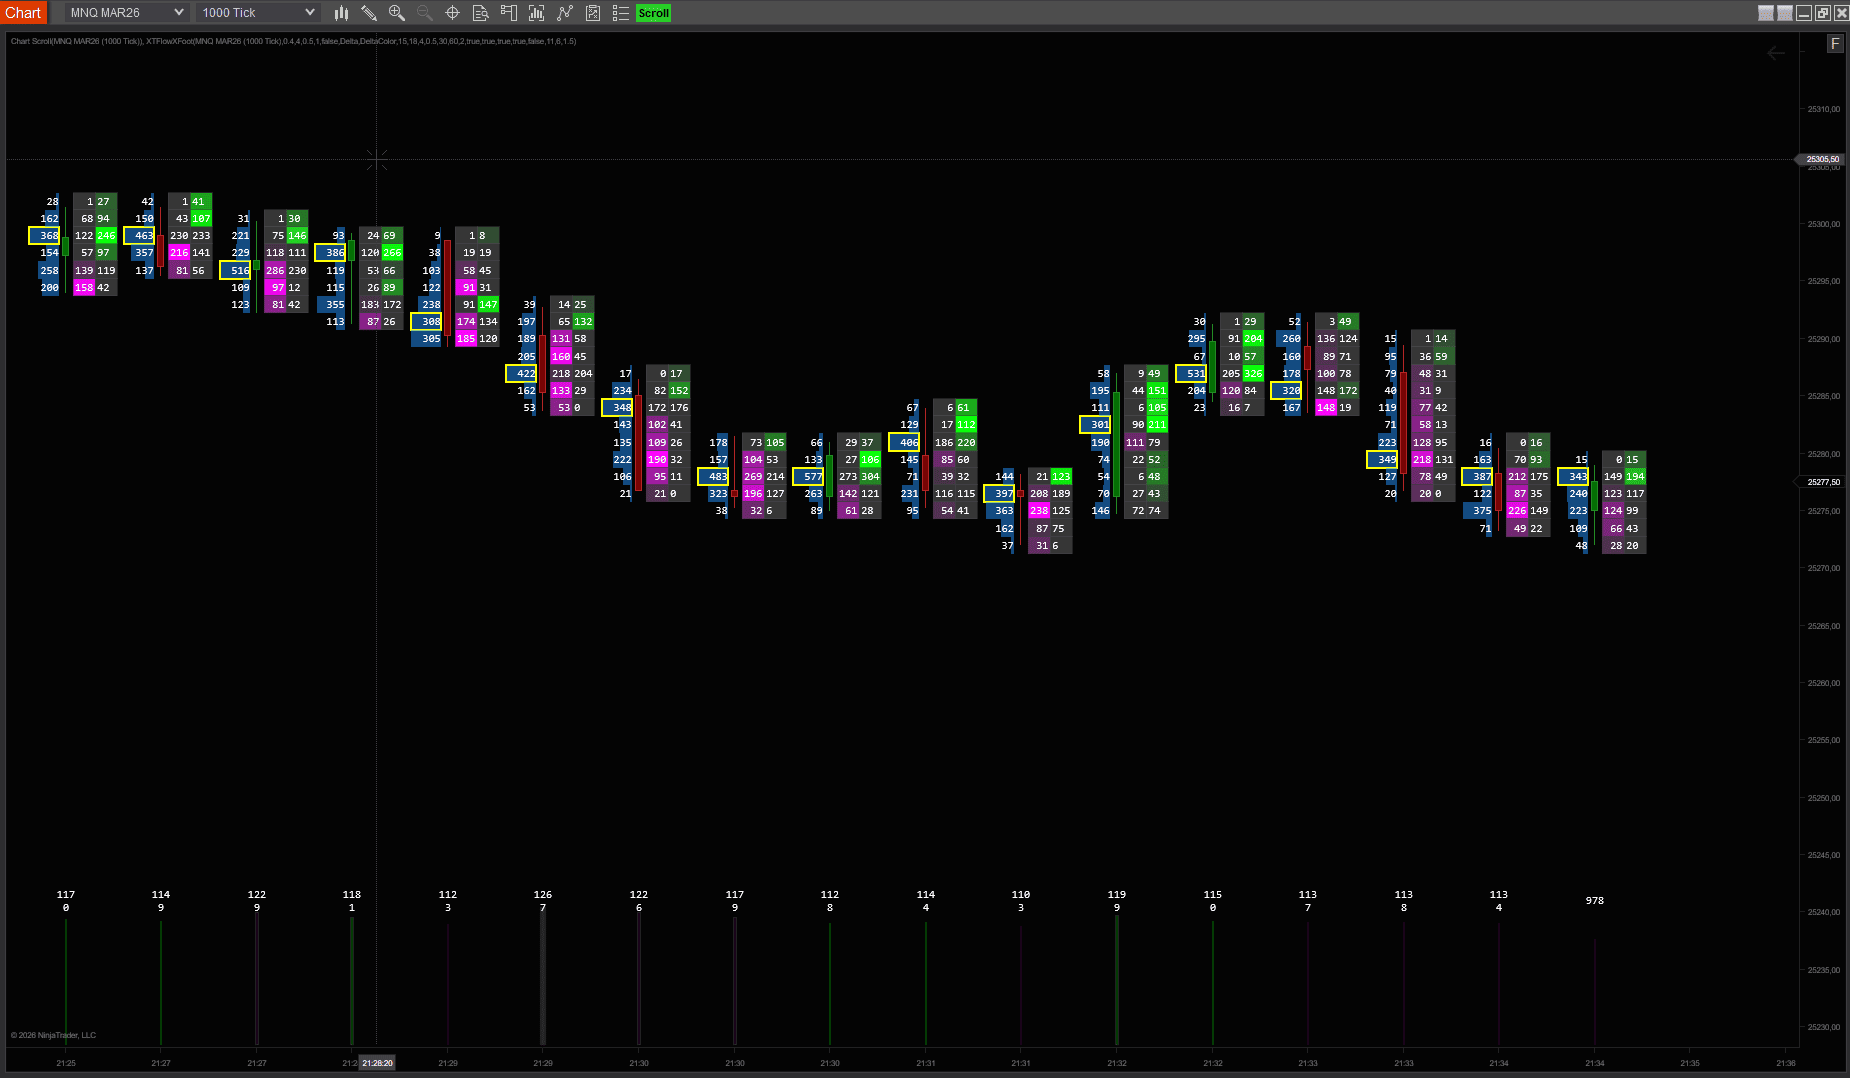1850x1078 pixels.
Task: Select the Chart tab
Action: pyautogui.click(x=23, y=13)
